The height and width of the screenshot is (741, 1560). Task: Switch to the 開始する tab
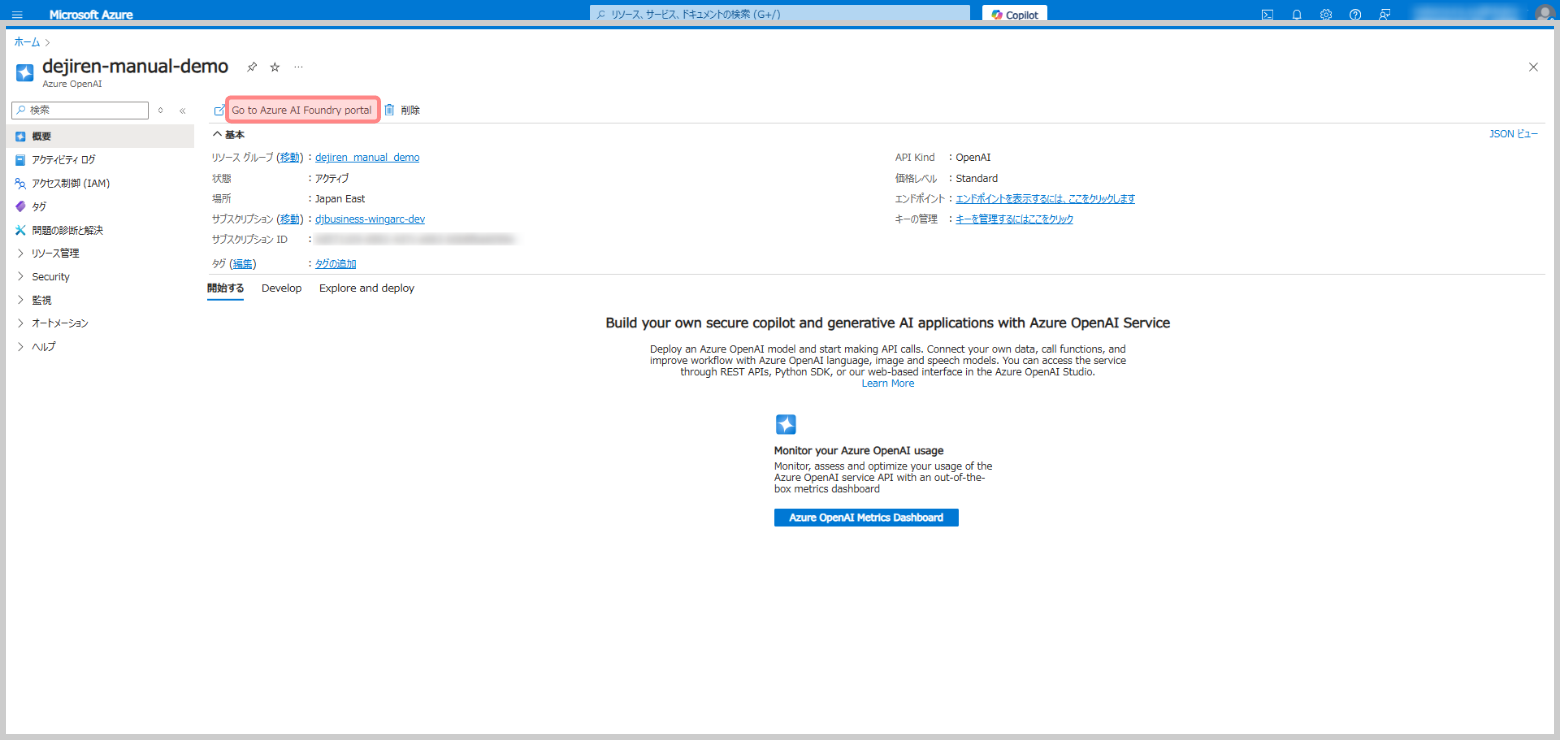225,288
